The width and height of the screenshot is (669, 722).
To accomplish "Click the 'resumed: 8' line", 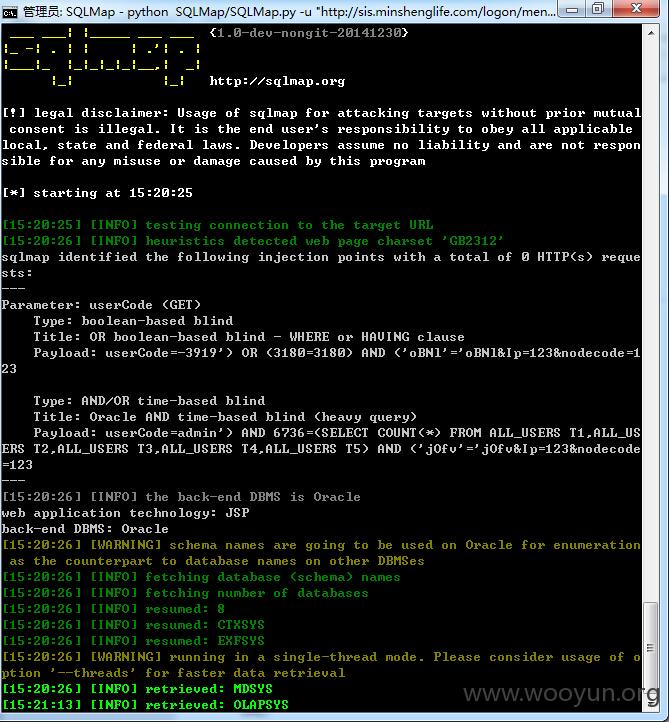I will [114, 609].
